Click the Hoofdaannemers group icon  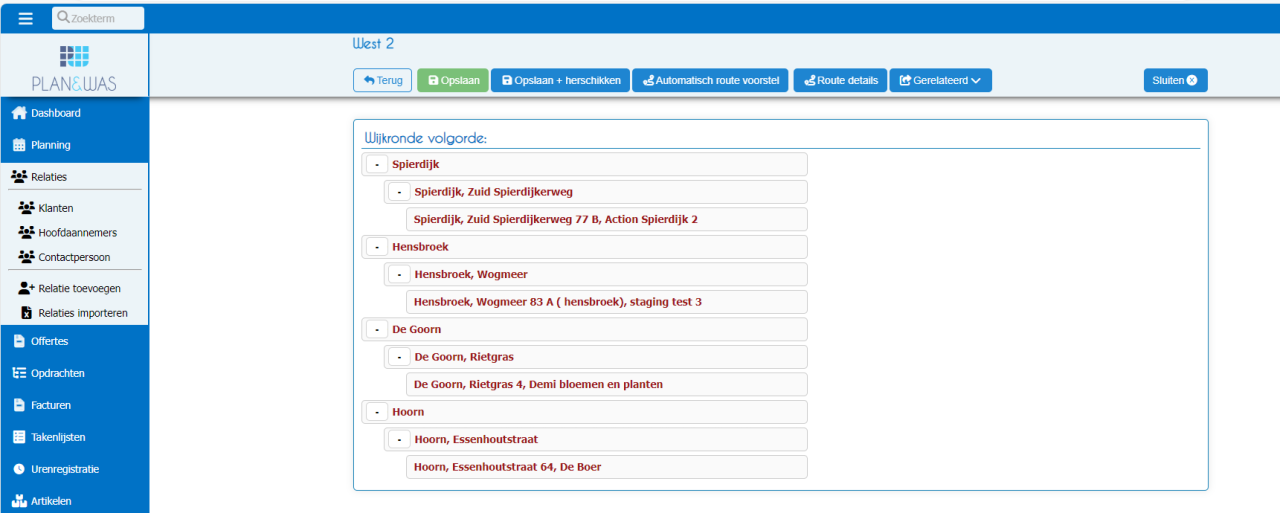[27, 232]
